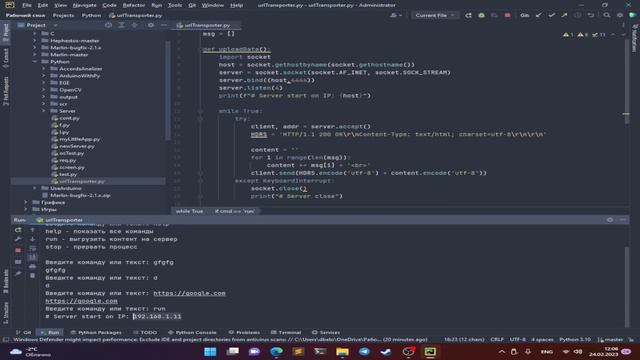Screen dimensions: 640x360
Task: Click the red stop icon in the top toolbar
Action: point(507,15)
